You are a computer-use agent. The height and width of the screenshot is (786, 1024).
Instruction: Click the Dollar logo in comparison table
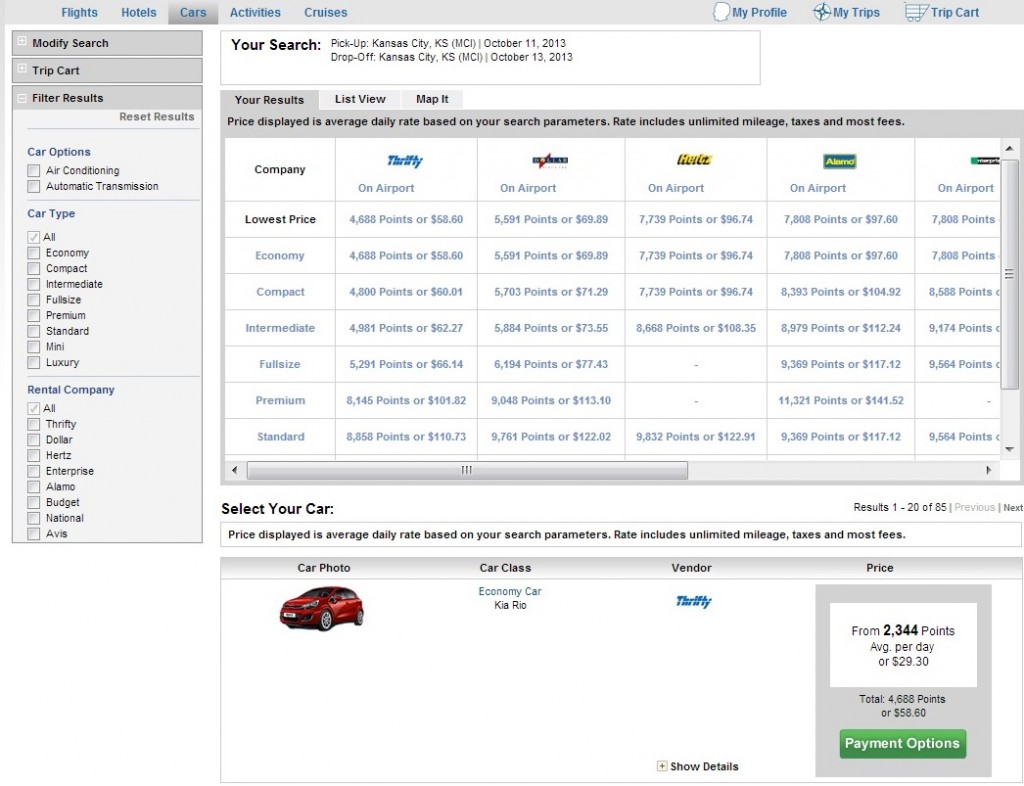551,161
